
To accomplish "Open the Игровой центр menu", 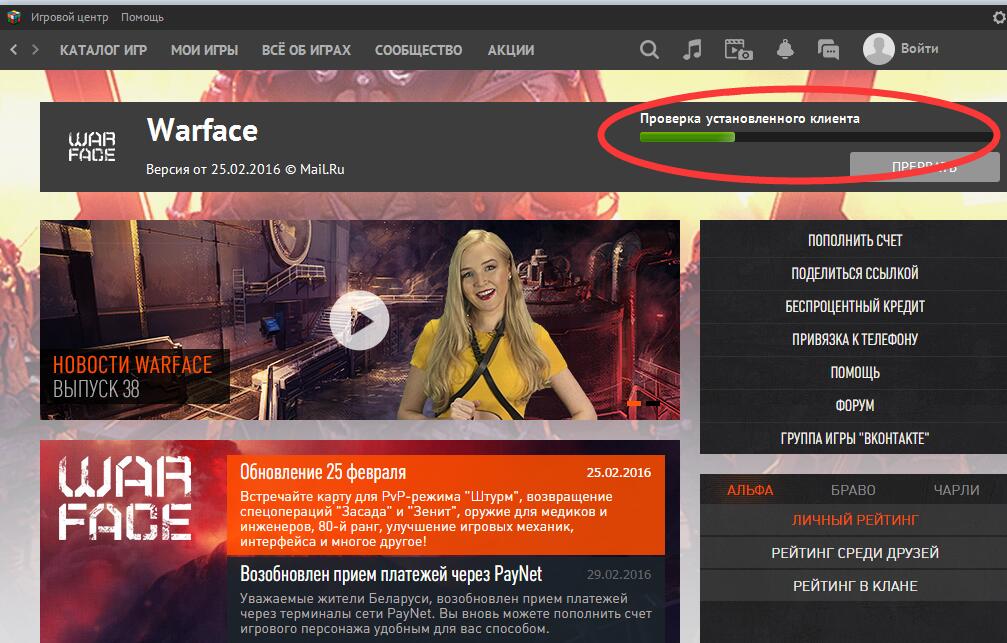I will click(x=70, y=17).
